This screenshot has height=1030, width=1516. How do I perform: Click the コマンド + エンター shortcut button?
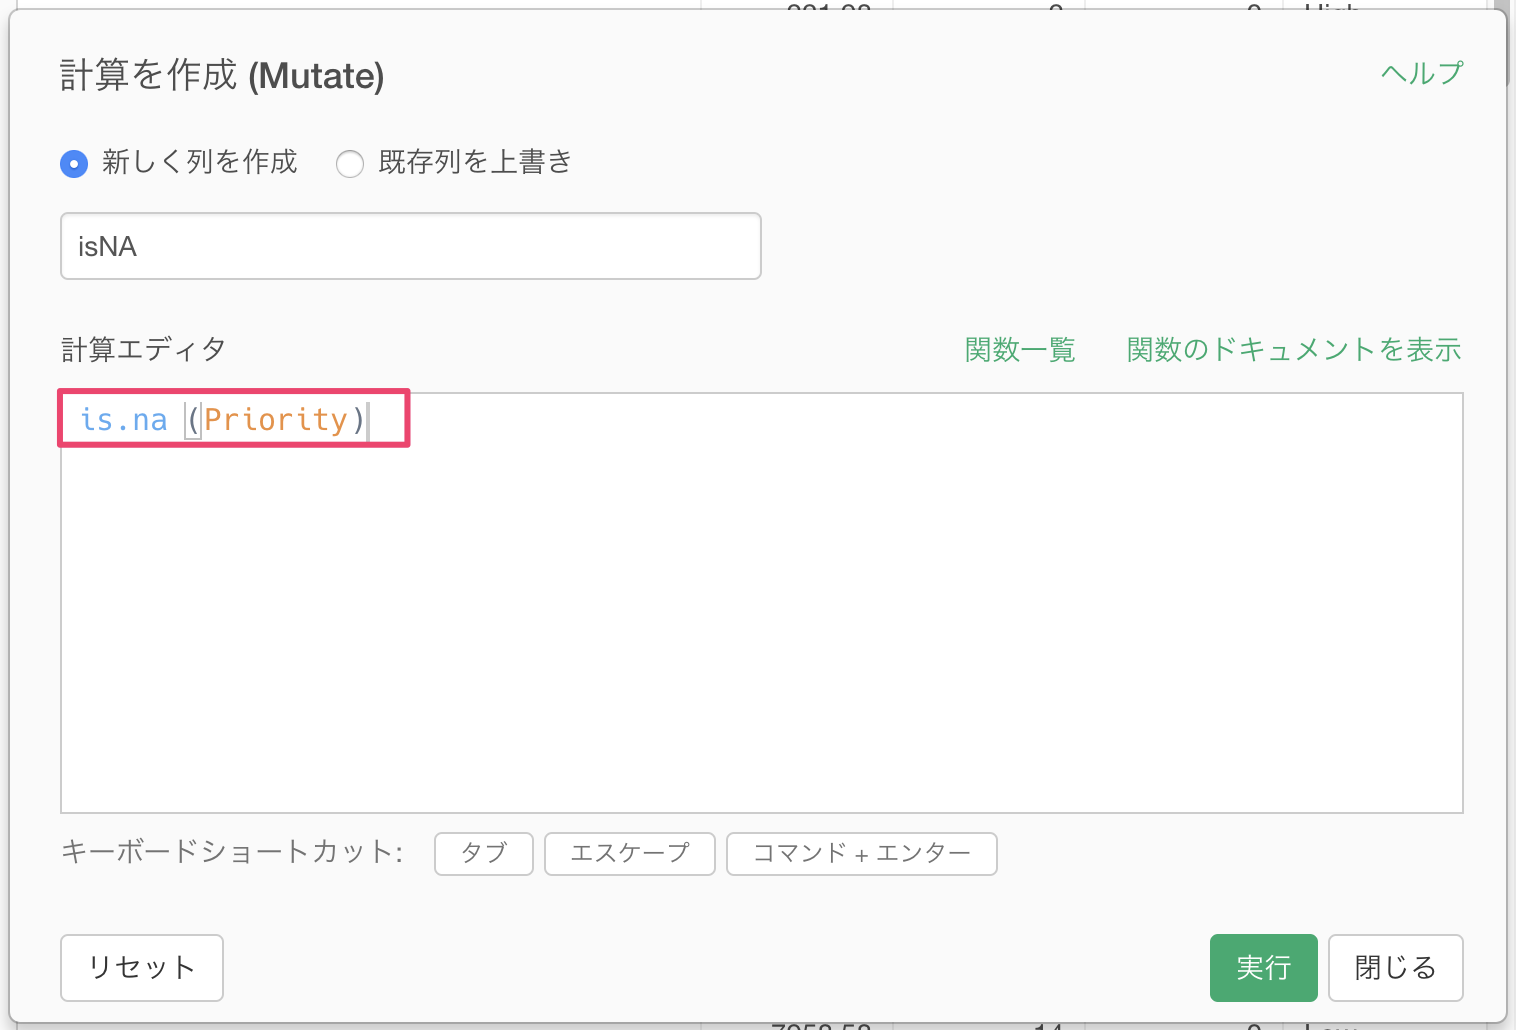coord(862,854)
